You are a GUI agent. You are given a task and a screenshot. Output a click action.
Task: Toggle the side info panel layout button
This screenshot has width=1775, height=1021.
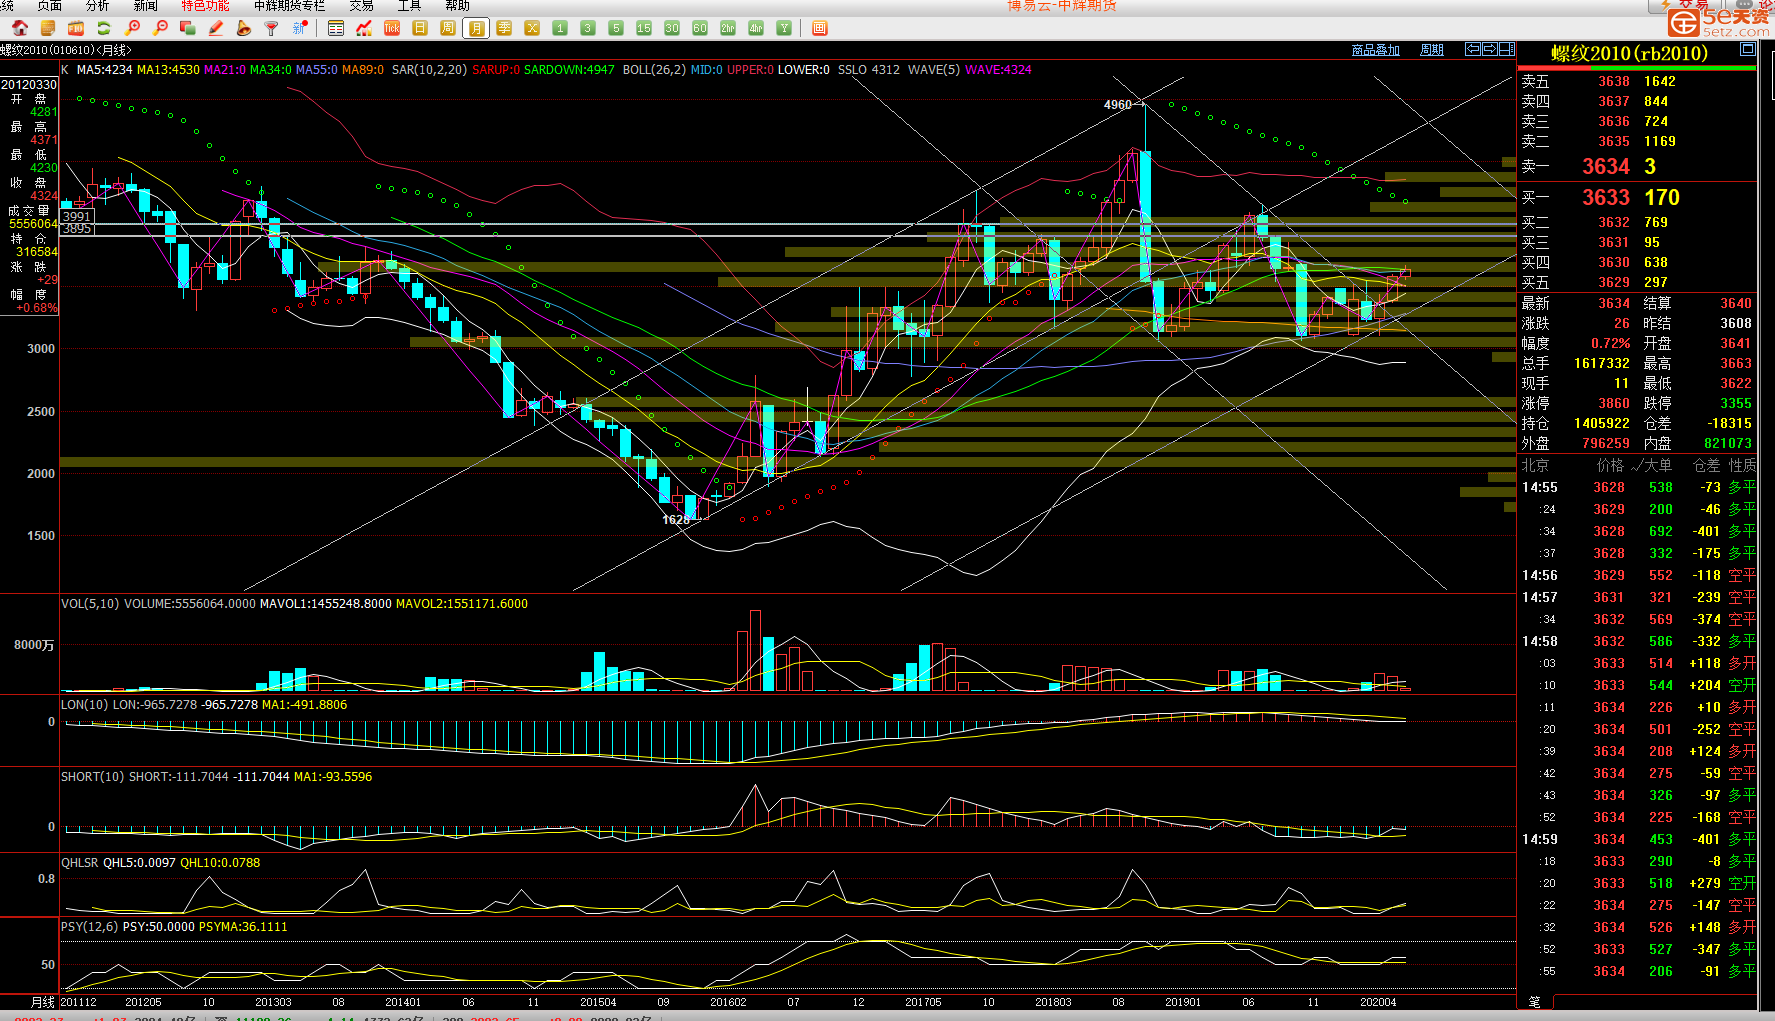1506,49
